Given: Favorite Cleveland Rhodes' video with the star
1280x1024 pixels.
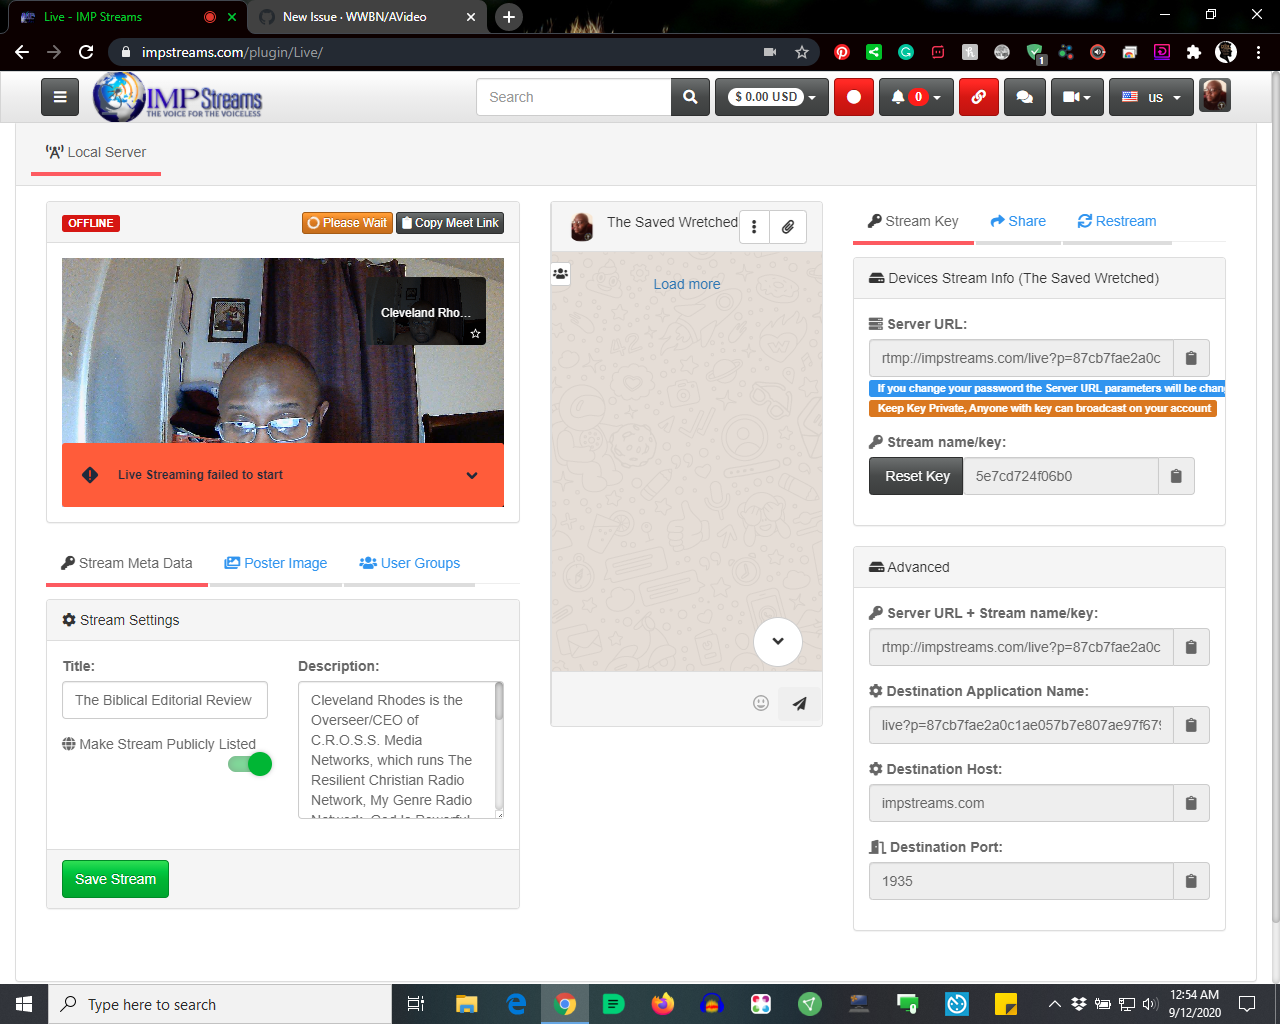Looking at the screenshot, I should tap(474, 333).
